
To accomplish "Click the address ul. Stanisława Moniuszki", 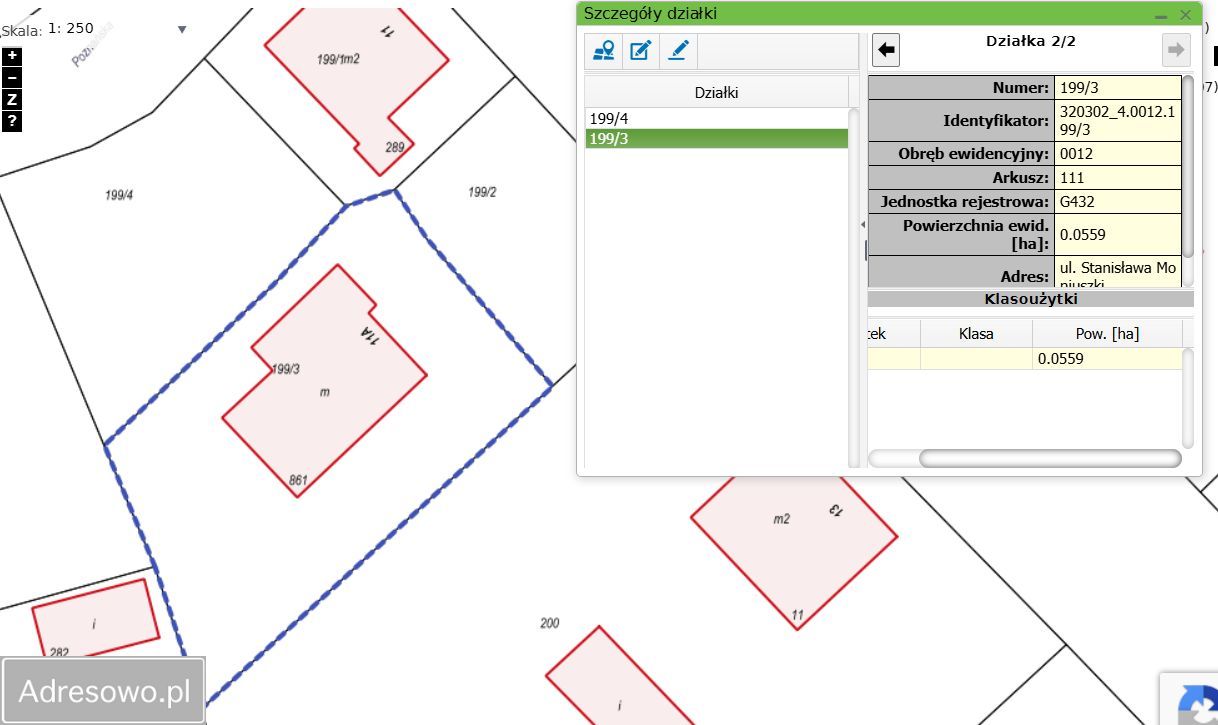I will 1118,273.
